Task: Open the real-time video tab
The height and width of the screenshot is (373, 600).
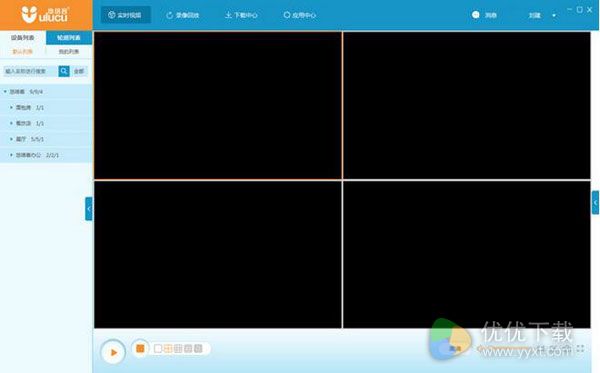Action: 126,15
